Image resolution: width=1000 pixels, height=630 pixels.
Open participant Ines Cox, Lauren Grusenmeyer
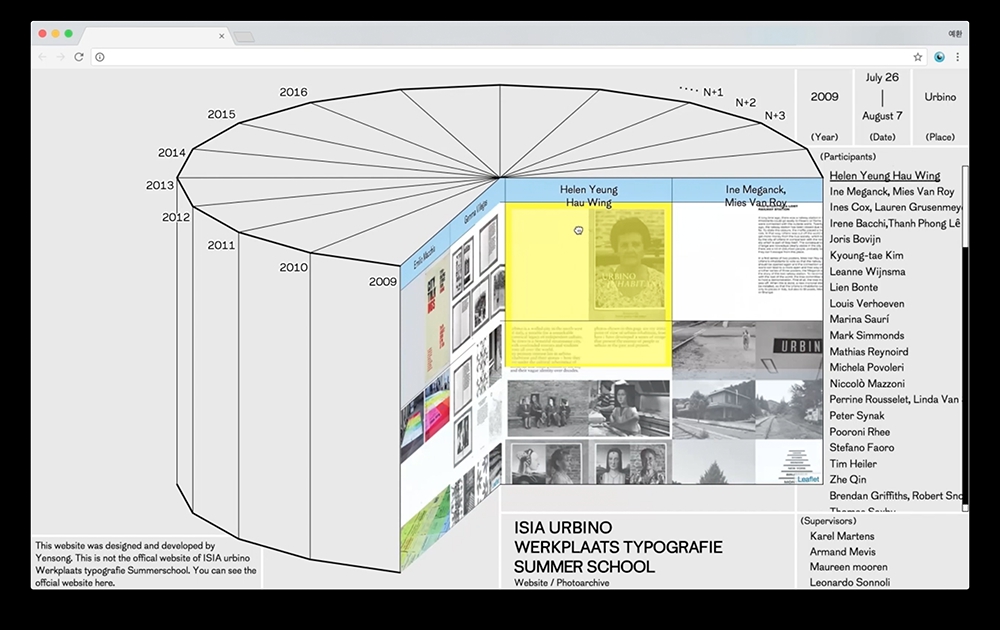[895, 207]
